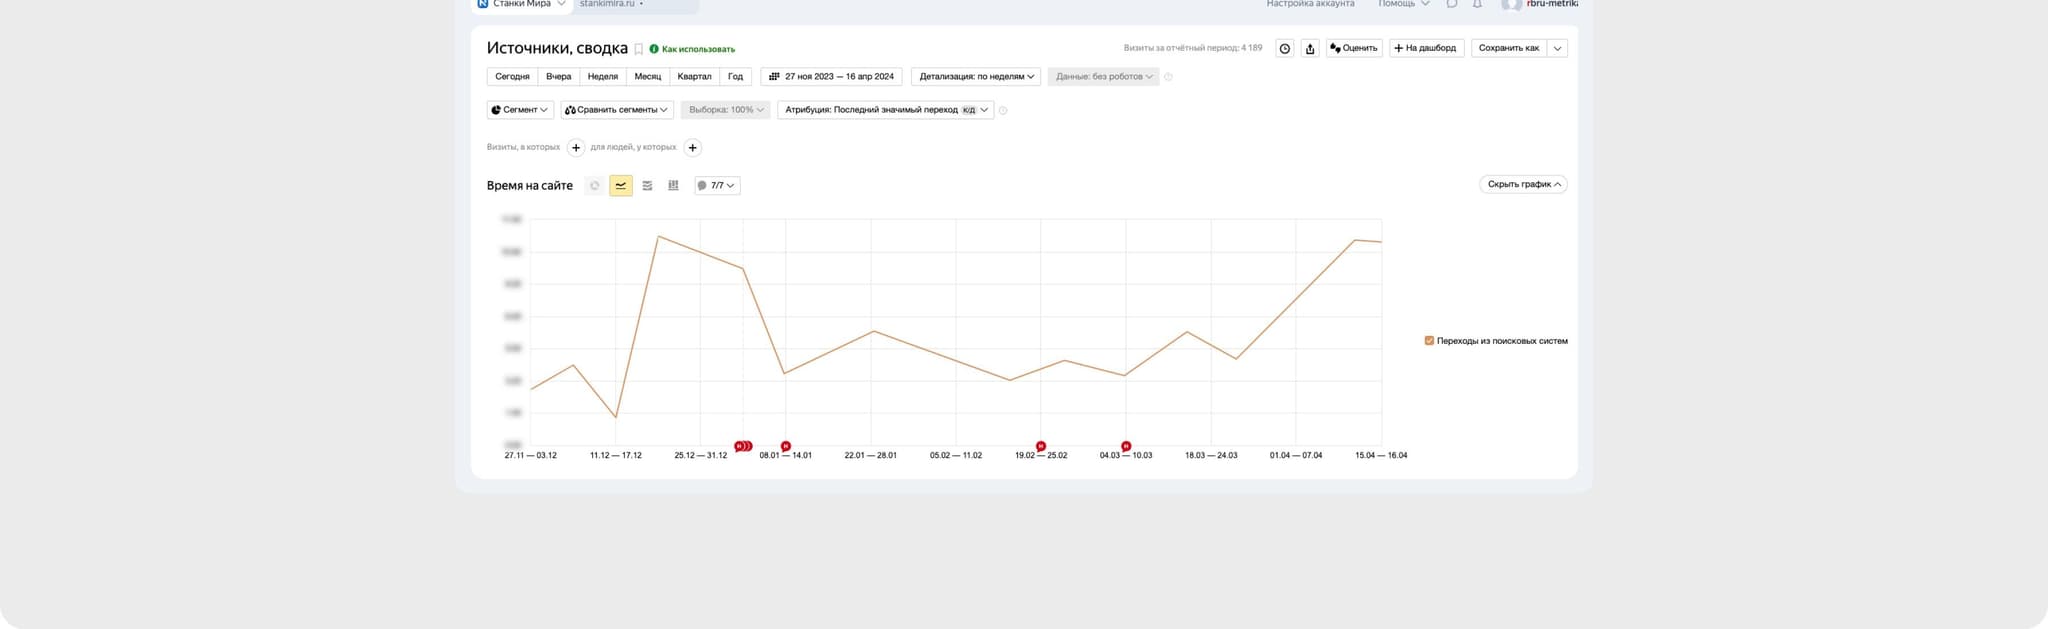The image size is (2048, 629).
Task: Open report history via clock icon
Action: tap(1285, 48)
